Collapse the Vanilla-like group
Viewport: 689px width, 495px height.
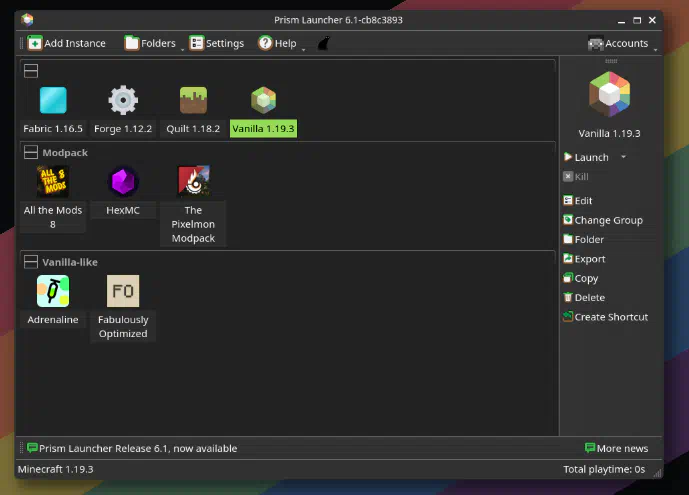pyautogui.click(x=31, y=262)
